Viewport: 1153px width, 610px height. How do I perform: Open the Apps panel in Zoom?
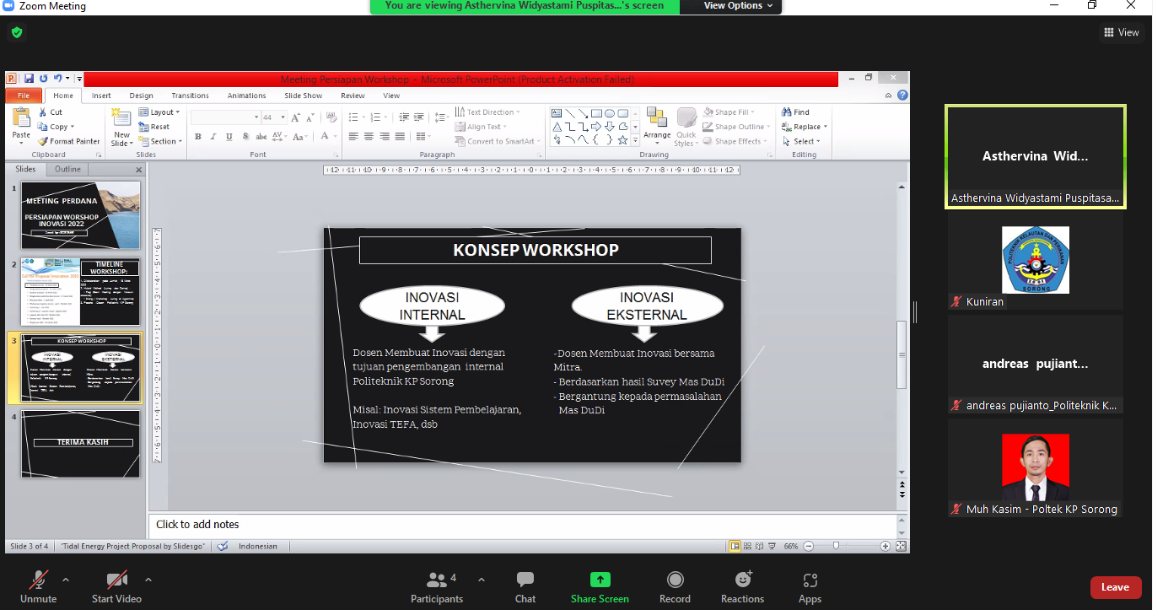click(810, 586)
